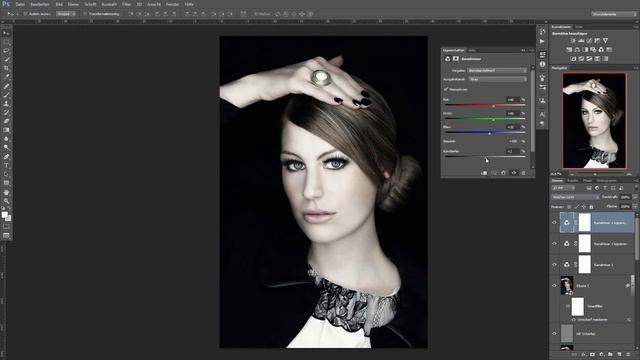Toggle the Auto-select checkbox in options bar
This screenshot has width=640, height=360.
click(25, 14)
